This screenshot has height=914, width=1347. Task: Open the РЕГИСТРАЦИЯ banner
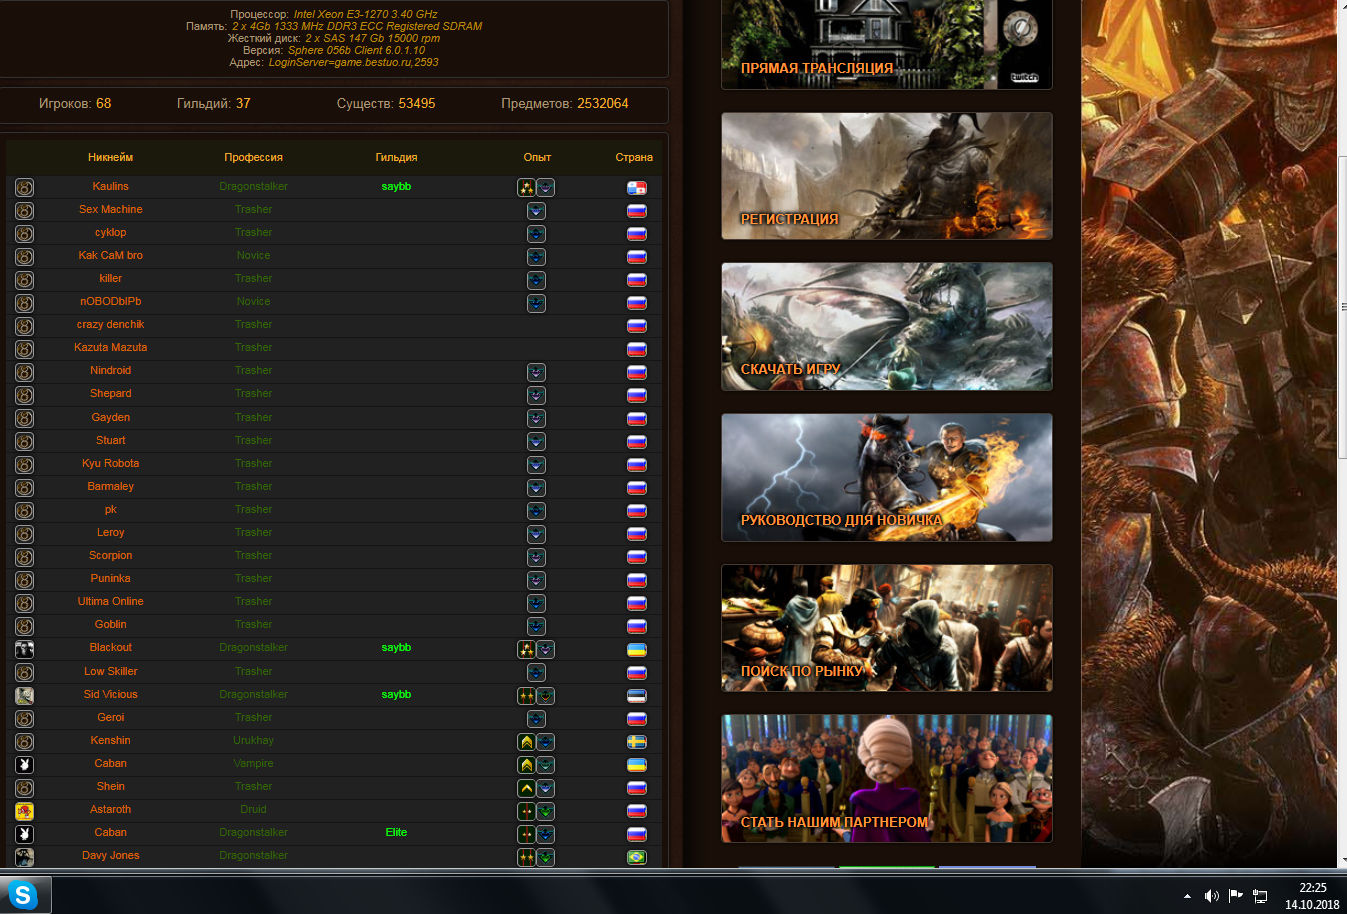pyautogui.click(x=887, y=176)
